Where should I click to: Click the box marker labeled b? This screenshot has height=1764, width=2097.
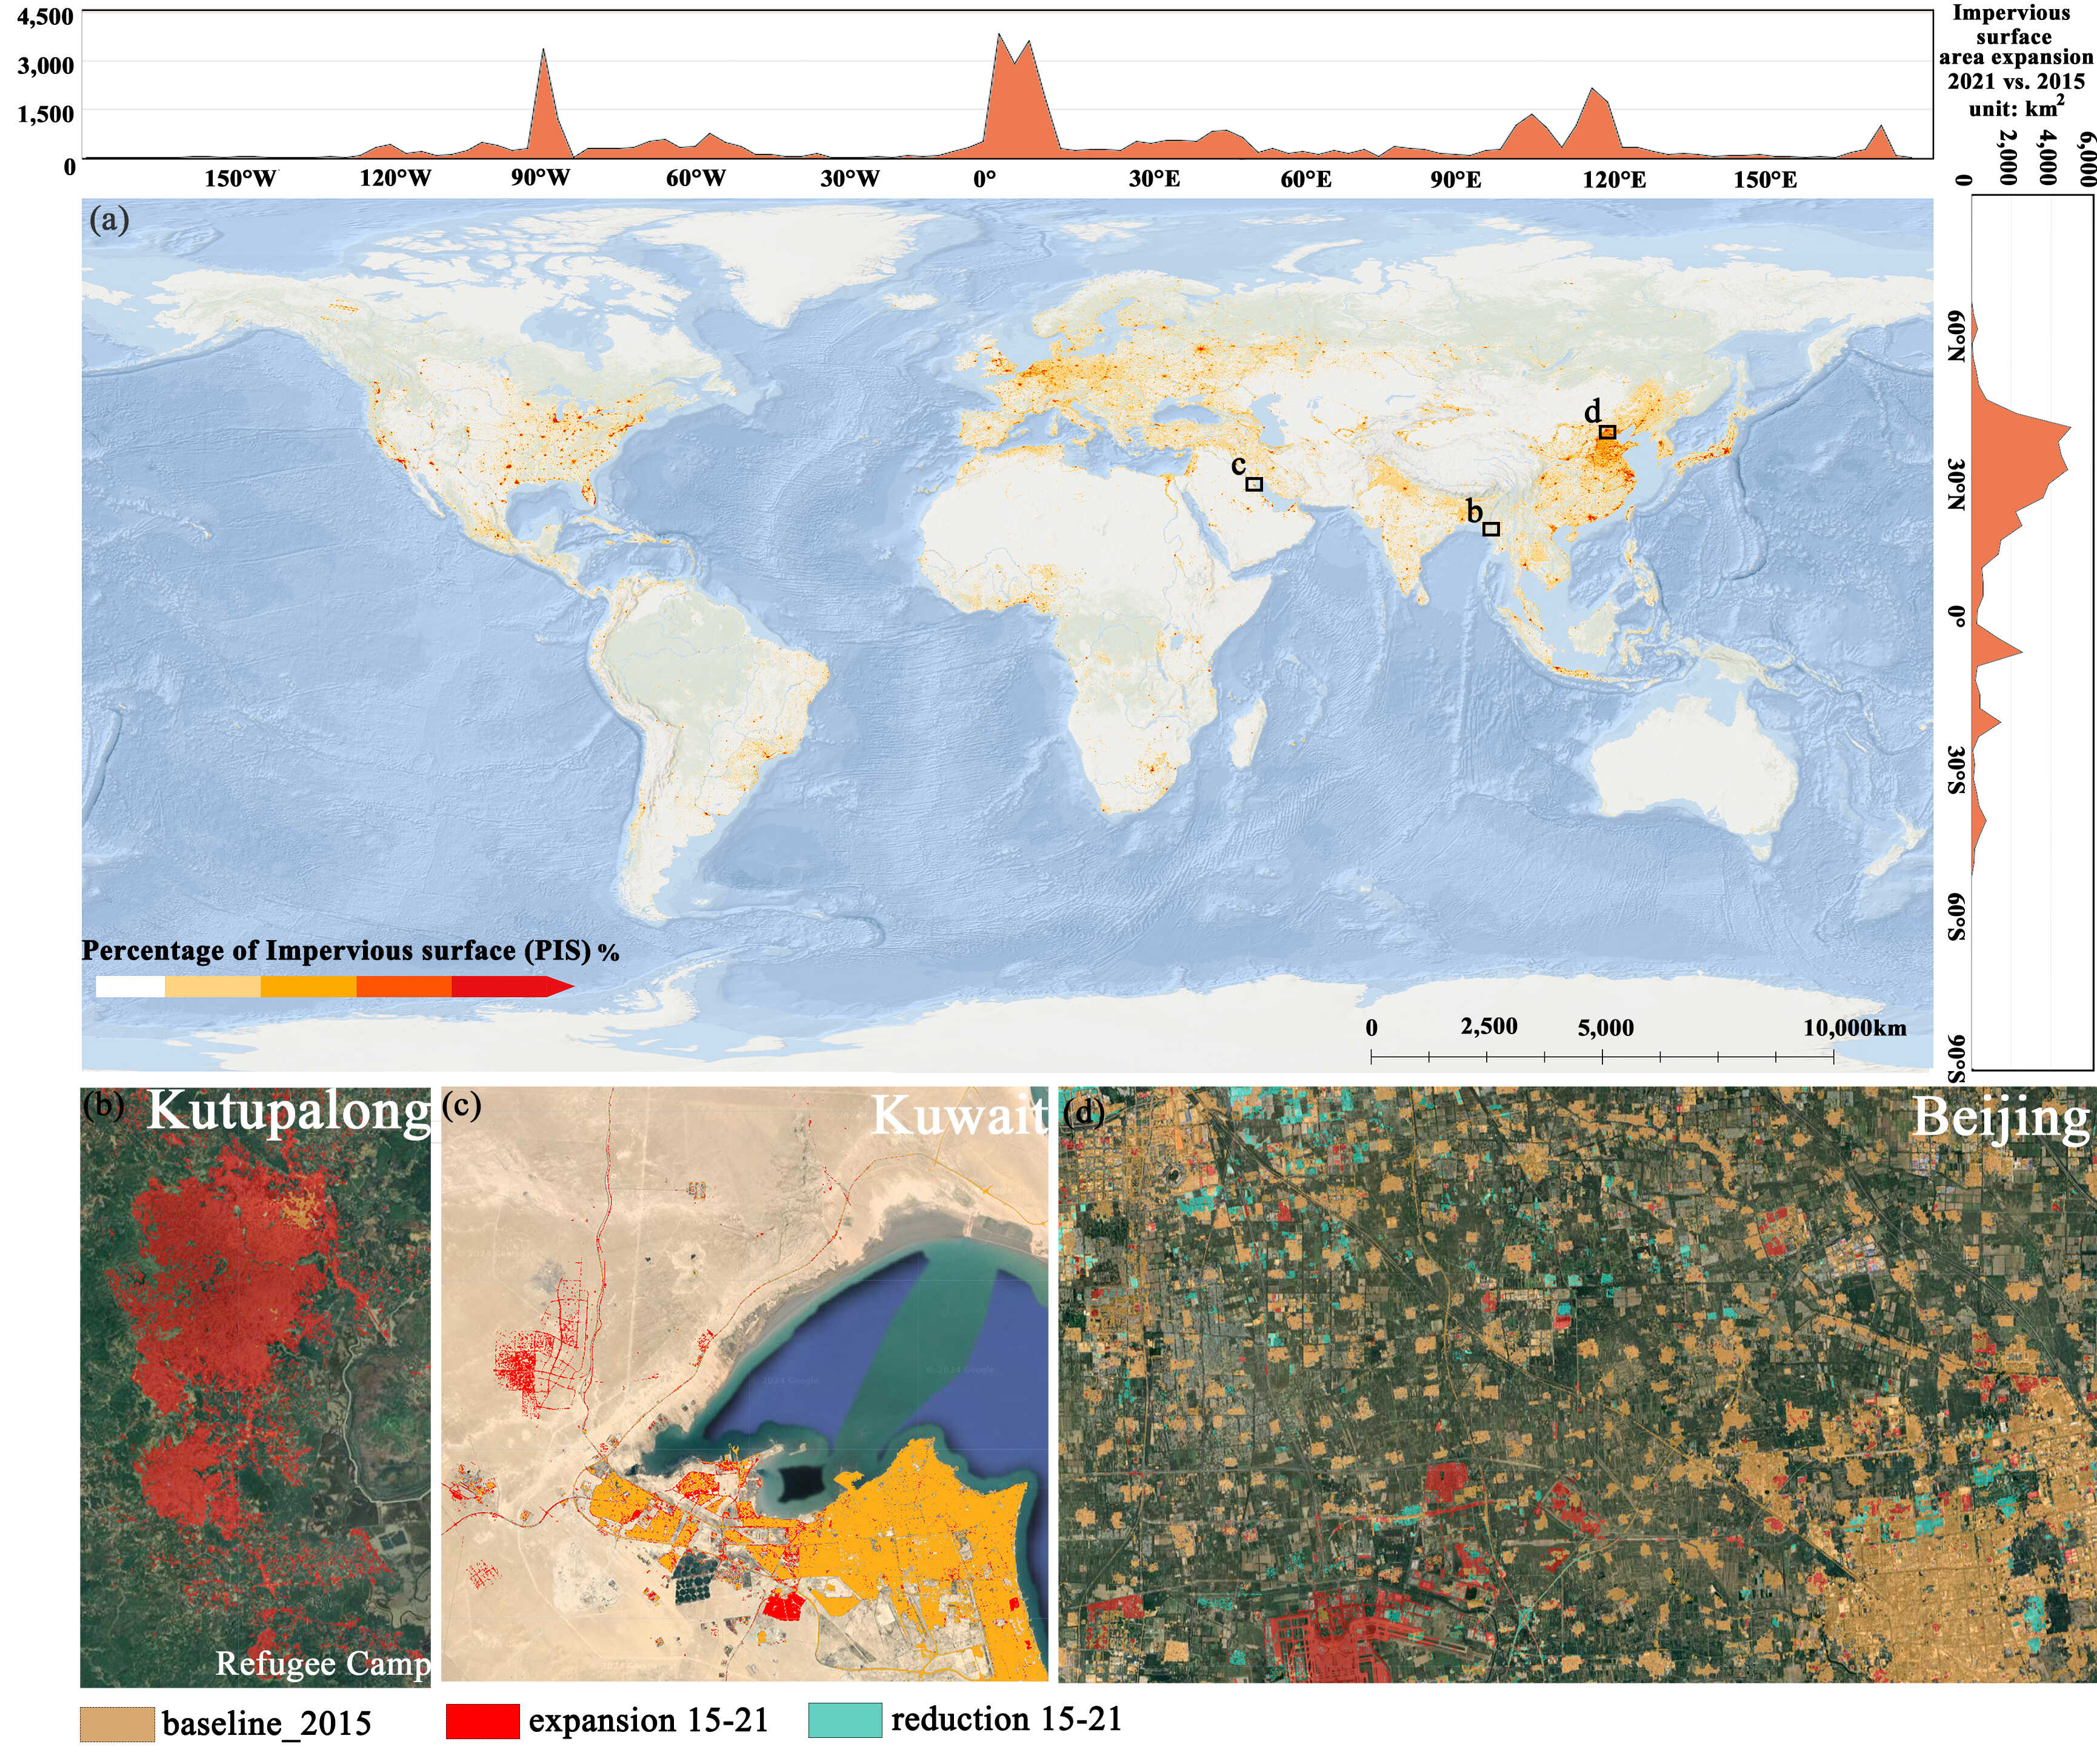coord(1491,529)
